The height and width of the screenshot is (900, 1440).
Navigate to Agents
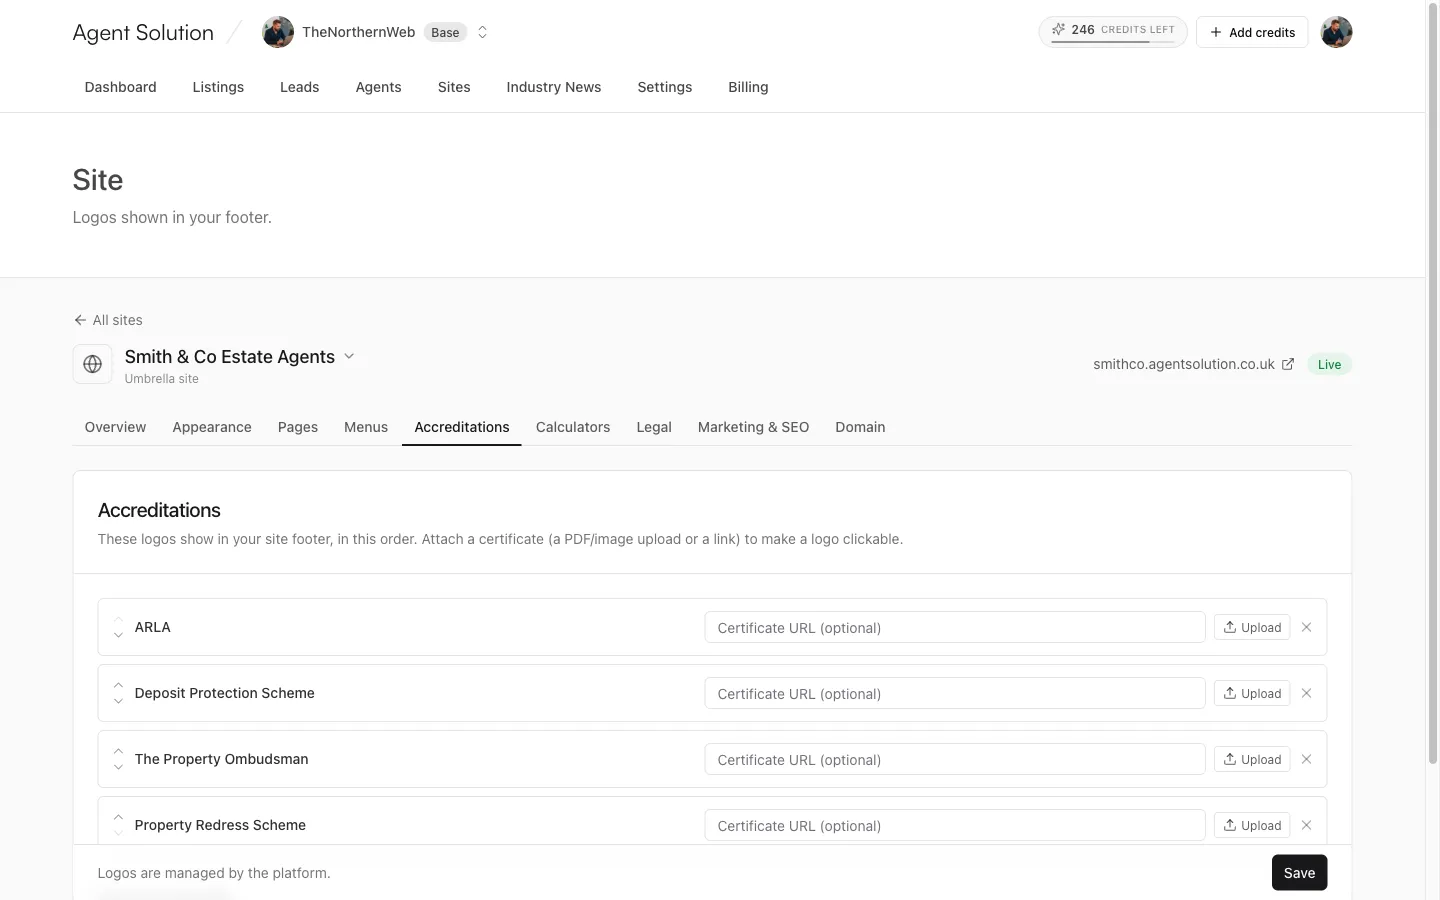(379, 87)
